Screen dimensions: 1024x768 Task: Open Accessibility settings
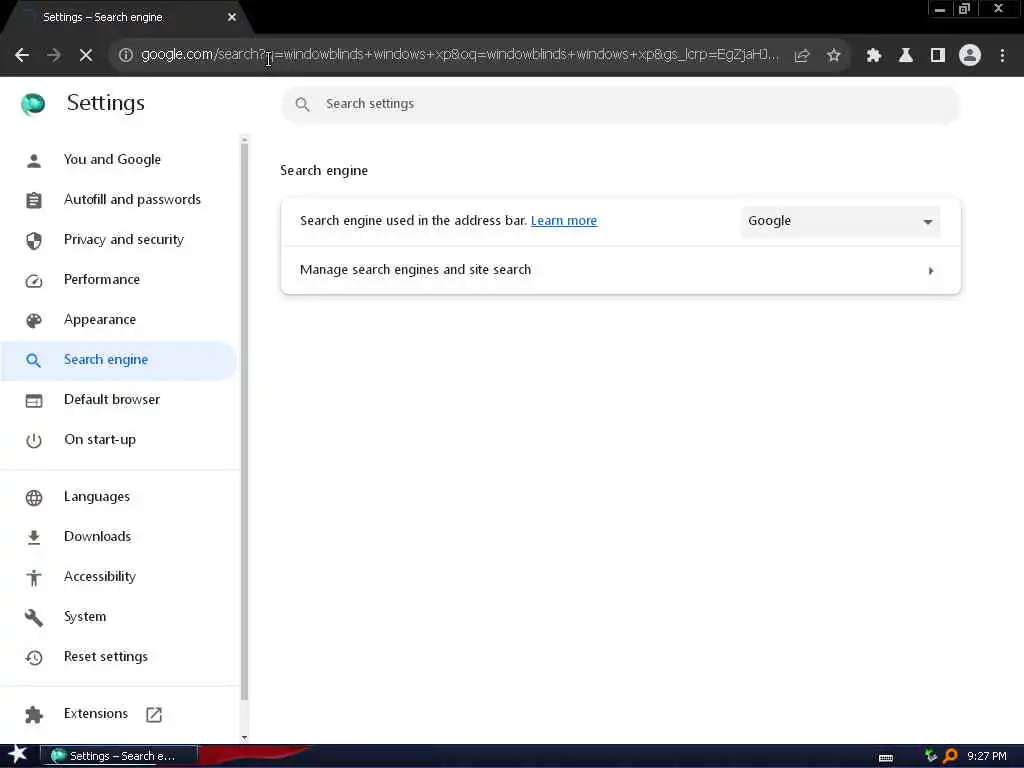[100, 576]
